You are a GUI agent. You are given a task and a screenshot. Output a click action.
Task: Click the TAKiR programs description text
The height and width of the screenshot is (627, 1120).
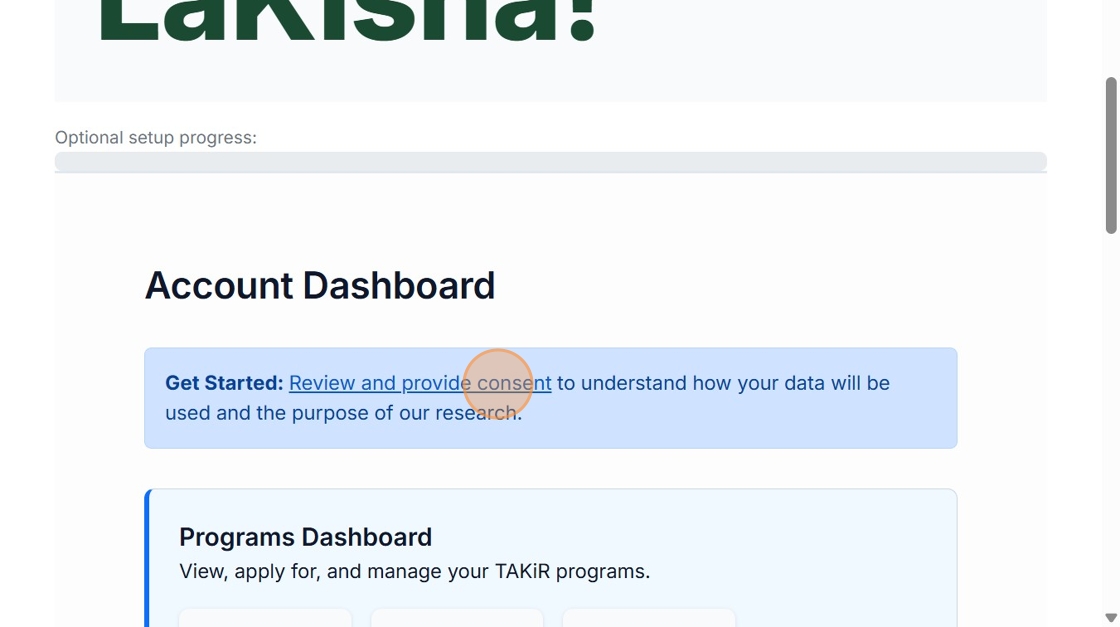point(414,572)
